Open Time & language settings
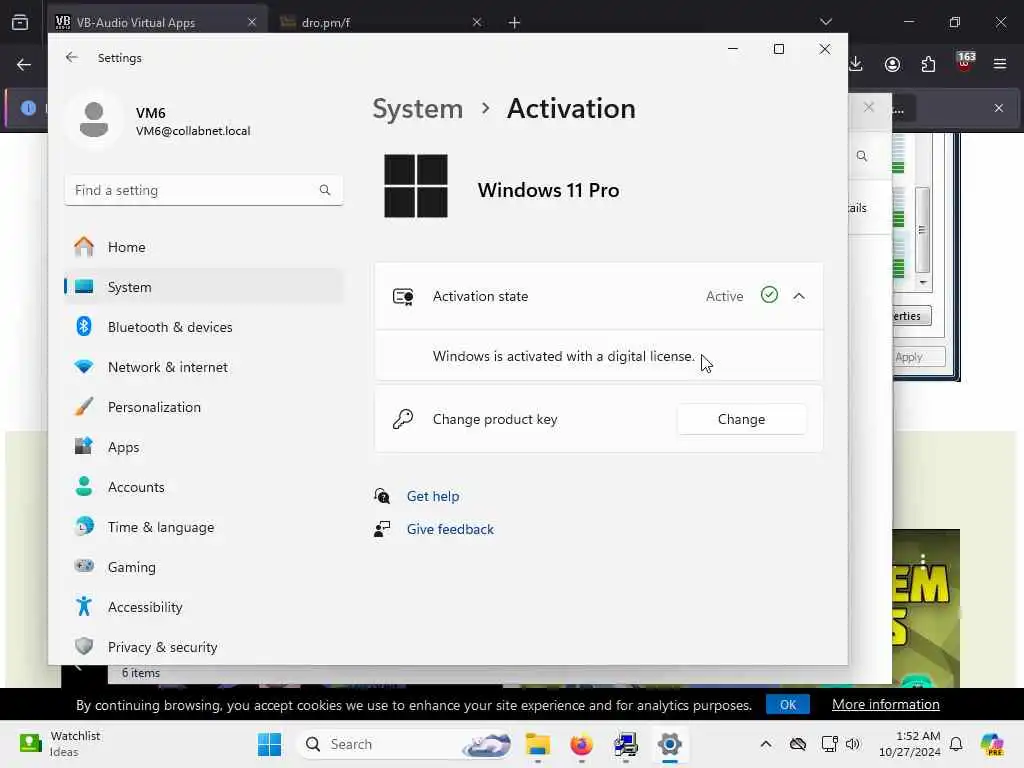Image resolution: width=1024 pixels, height=768 pixels. (204, 527)
